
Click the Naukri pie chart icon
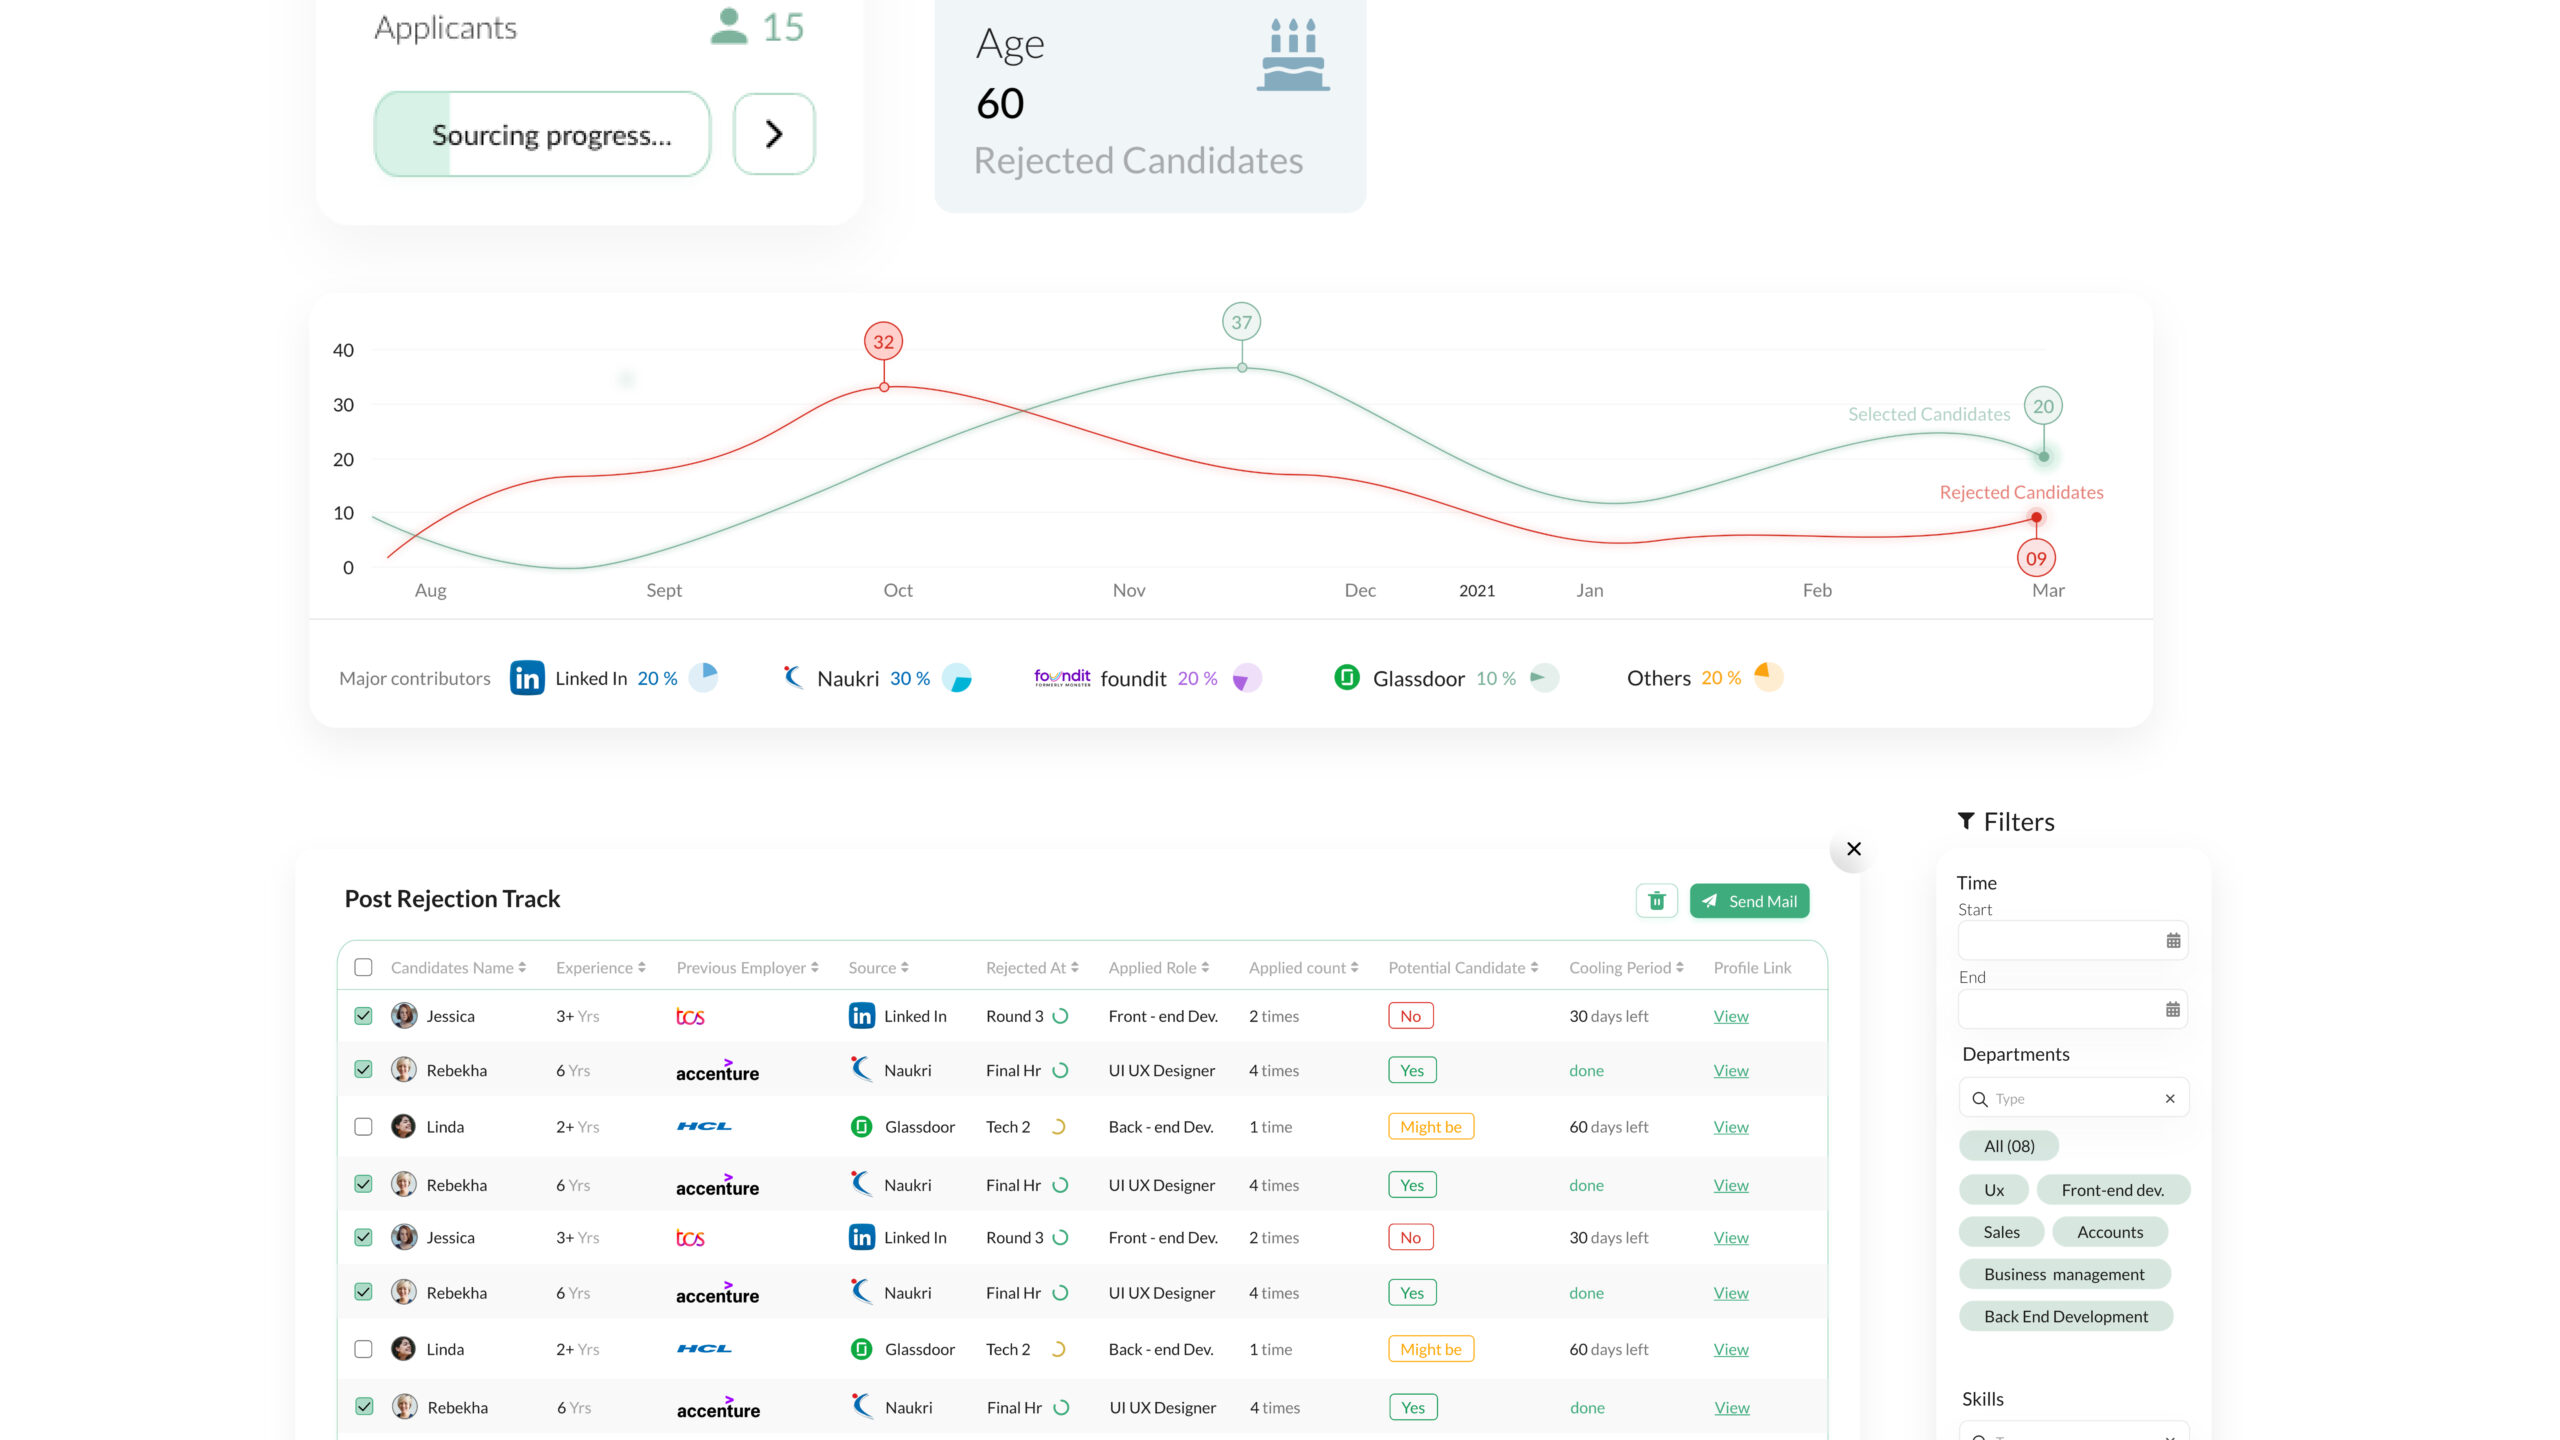pyautogui.click(x=957, y=678)
